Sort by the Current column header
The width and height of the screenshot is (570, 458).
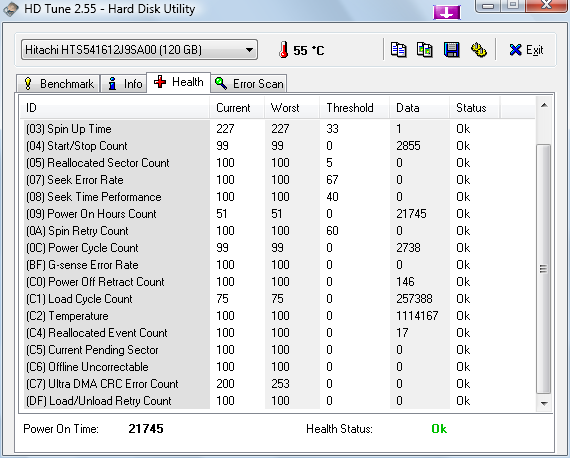point(237,108)
